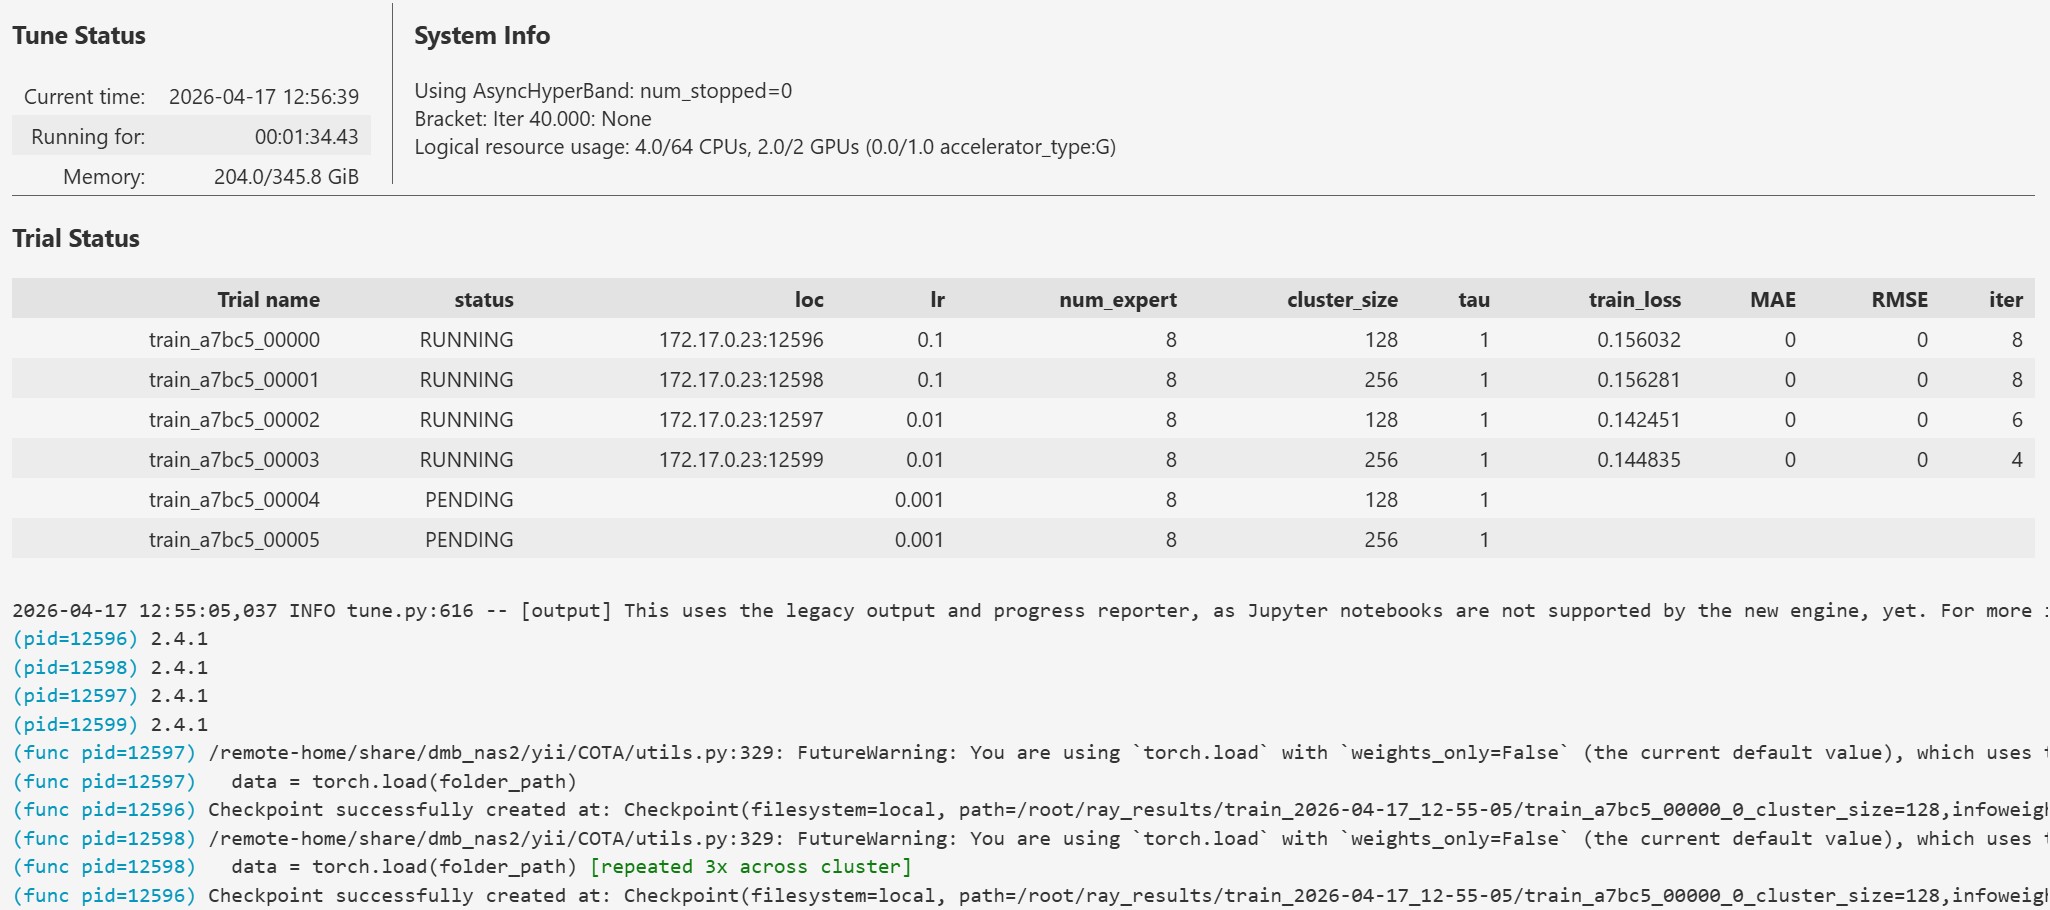Viewport: 2050px width, 910px height.
Task: Click the AsyncHyperBand num_stopped line
Action: point(603,91)
